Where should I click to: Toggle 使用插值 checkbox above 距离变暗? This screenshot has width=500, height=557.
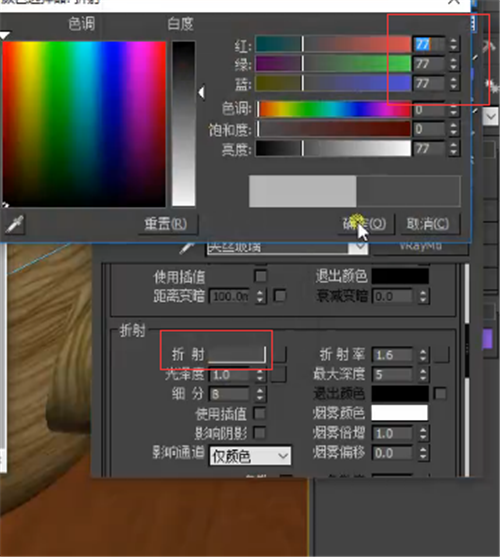tap(260, 276)
